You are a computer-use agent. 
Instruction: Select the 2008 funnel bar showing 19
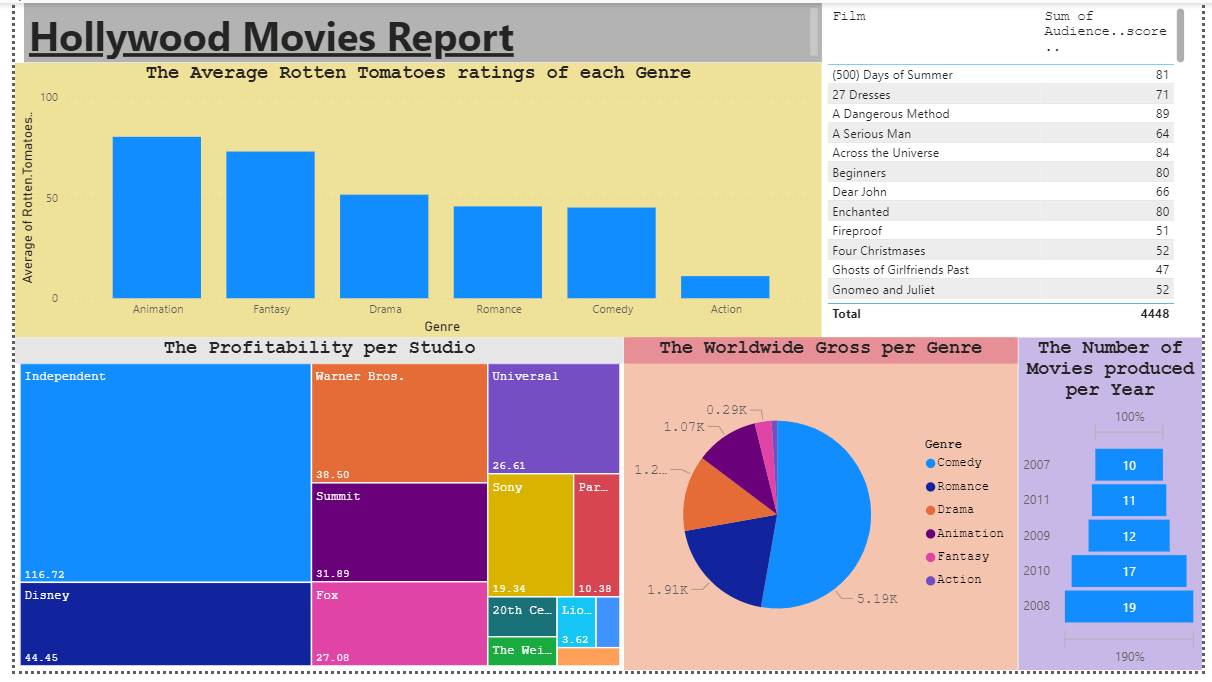(x=1129, y=606)
